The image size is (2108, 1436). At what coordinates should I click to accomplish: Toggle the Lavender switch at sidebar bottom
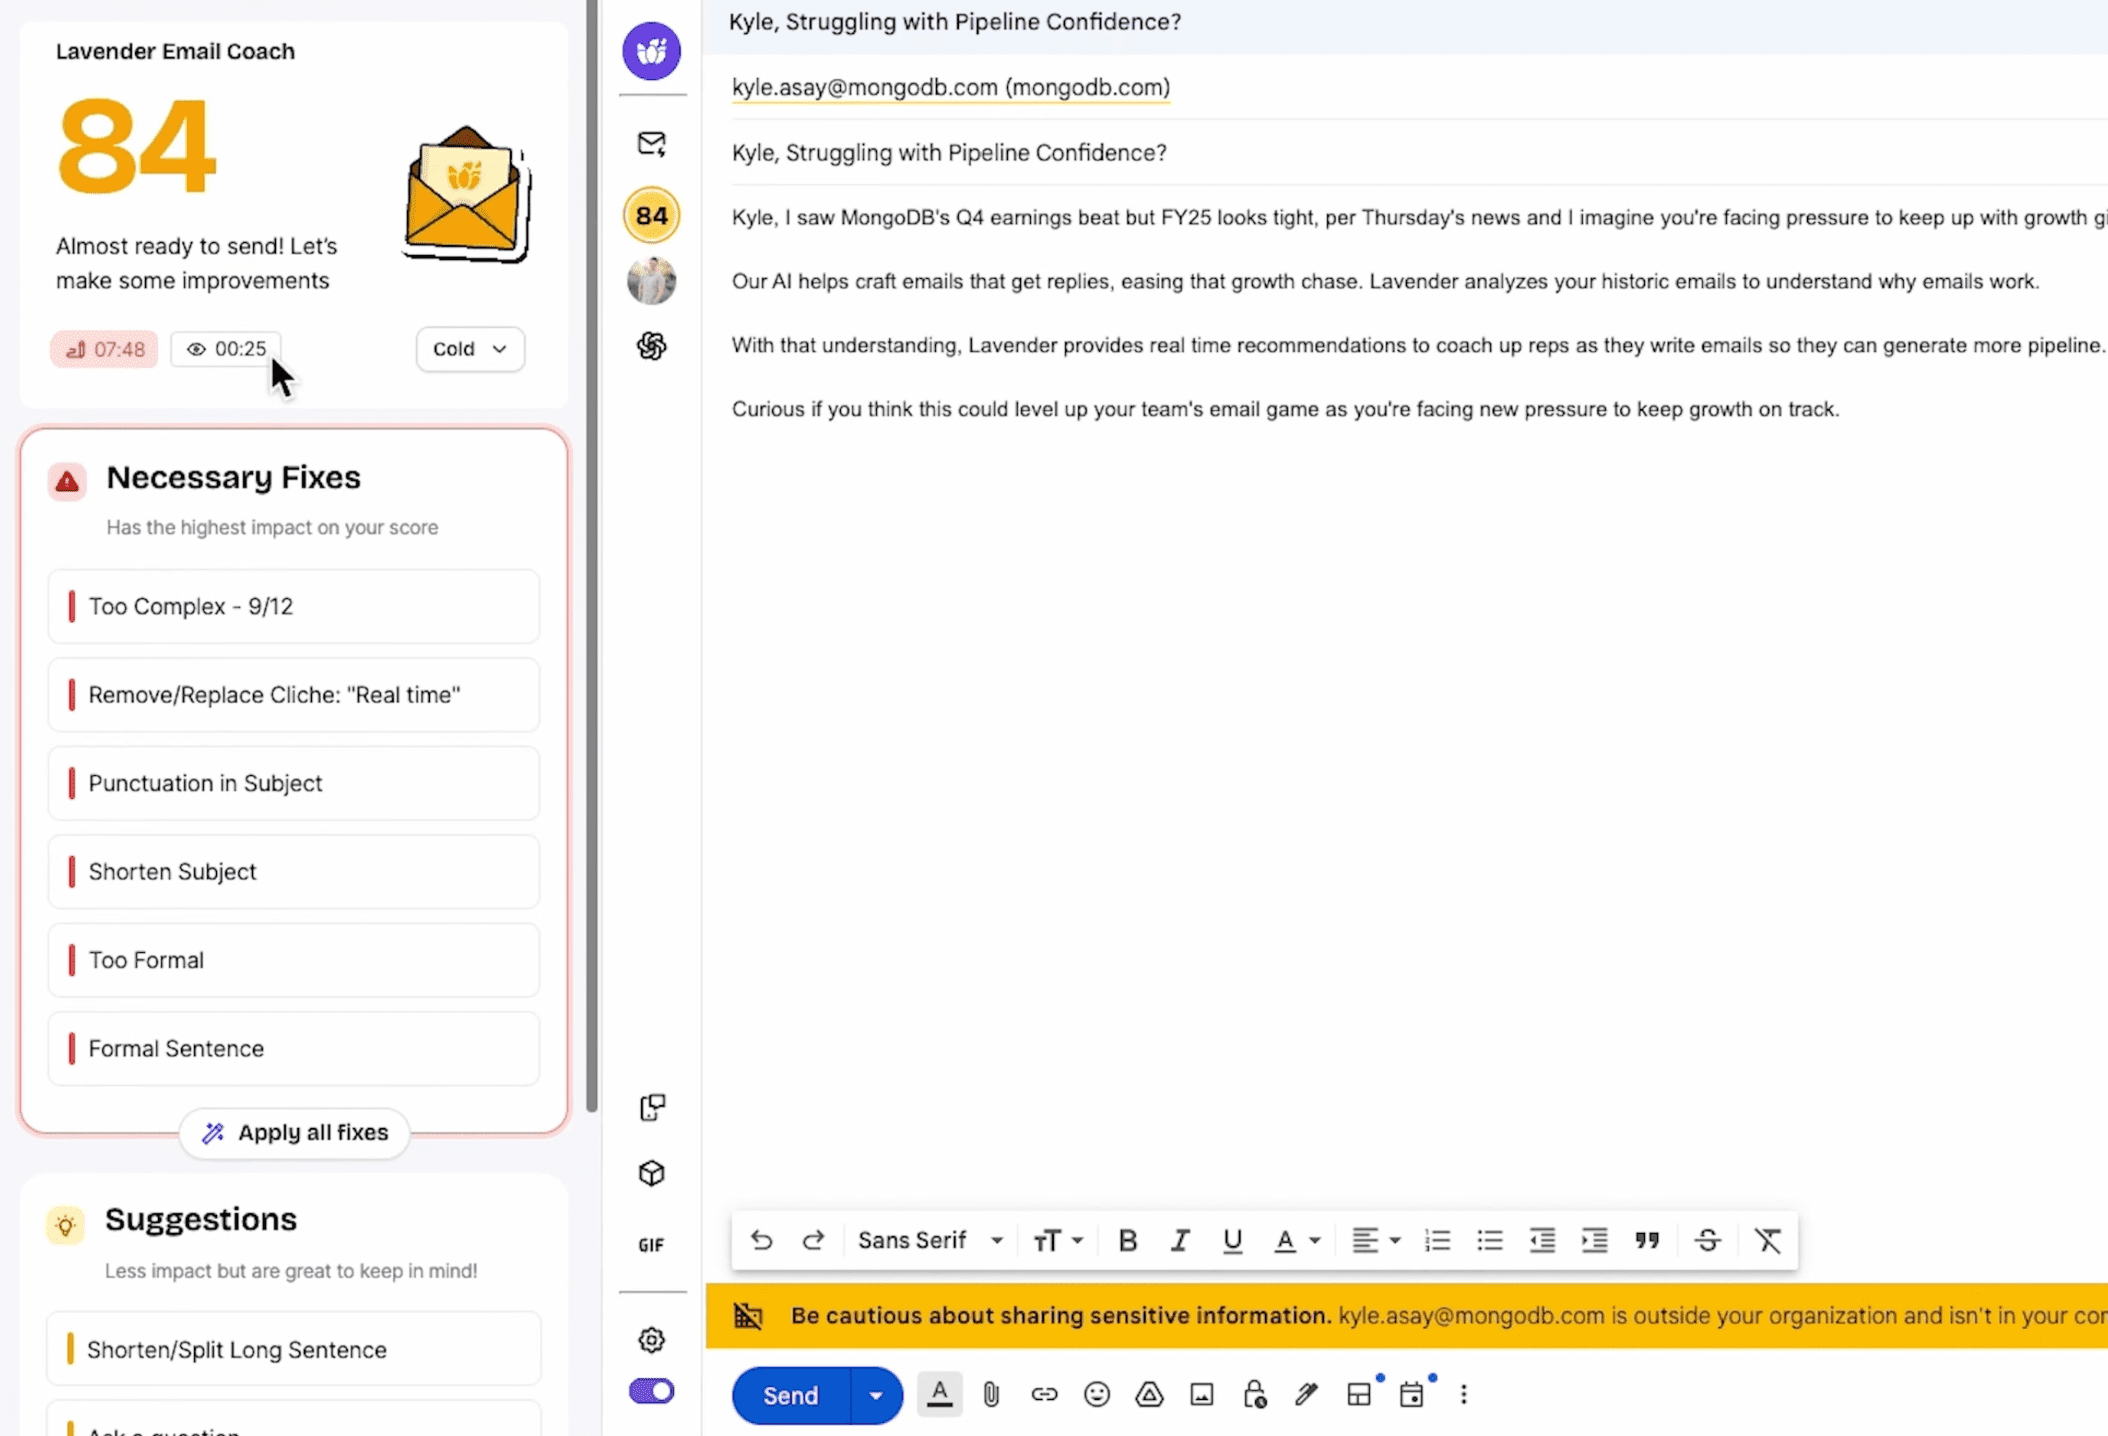pyautogui.click(x=651, y=1392)
